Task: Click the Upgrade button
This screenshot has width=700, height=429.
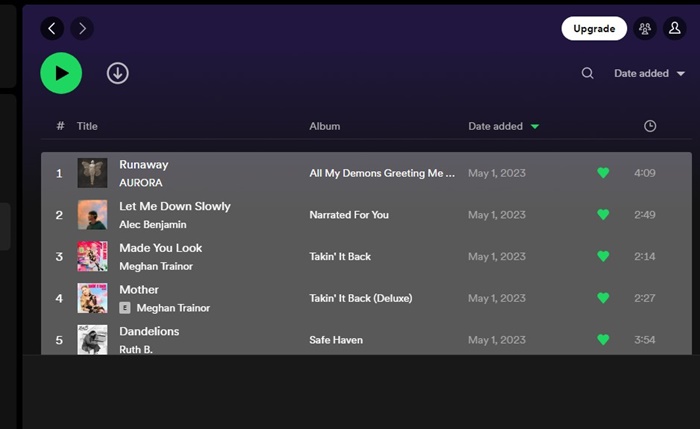Action: [594, 29]
